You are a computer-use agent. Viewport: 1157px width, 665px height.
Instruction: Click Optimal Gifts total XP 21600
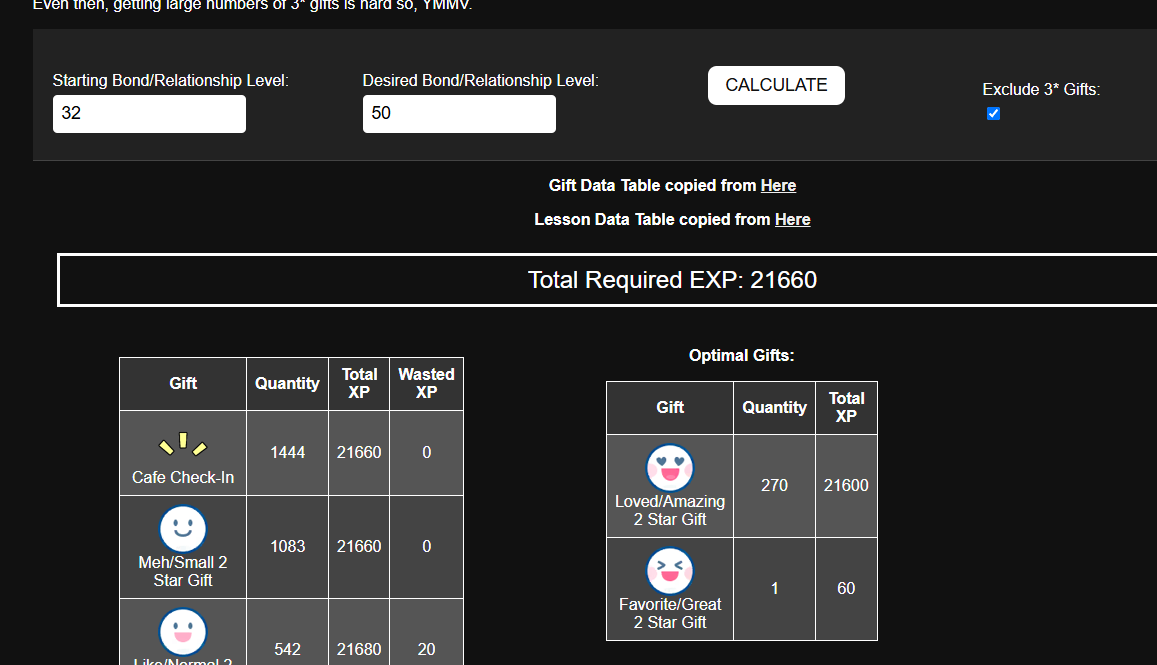(846, 485)
